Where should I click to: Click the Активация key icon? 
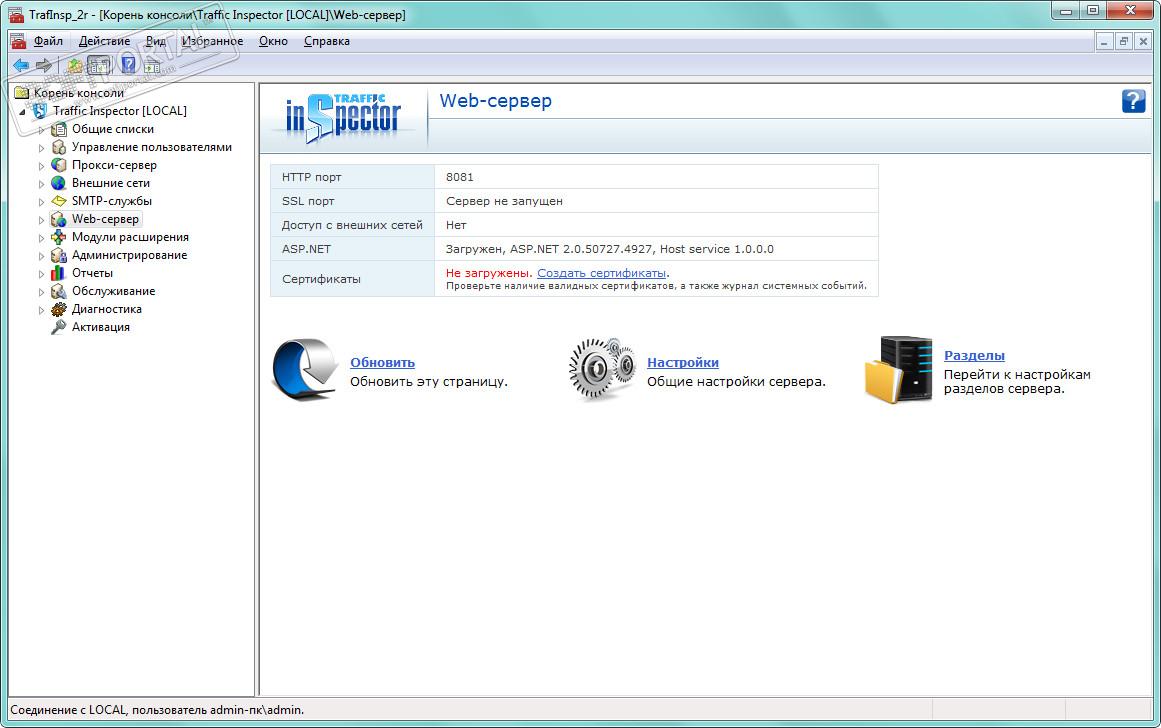58,327
